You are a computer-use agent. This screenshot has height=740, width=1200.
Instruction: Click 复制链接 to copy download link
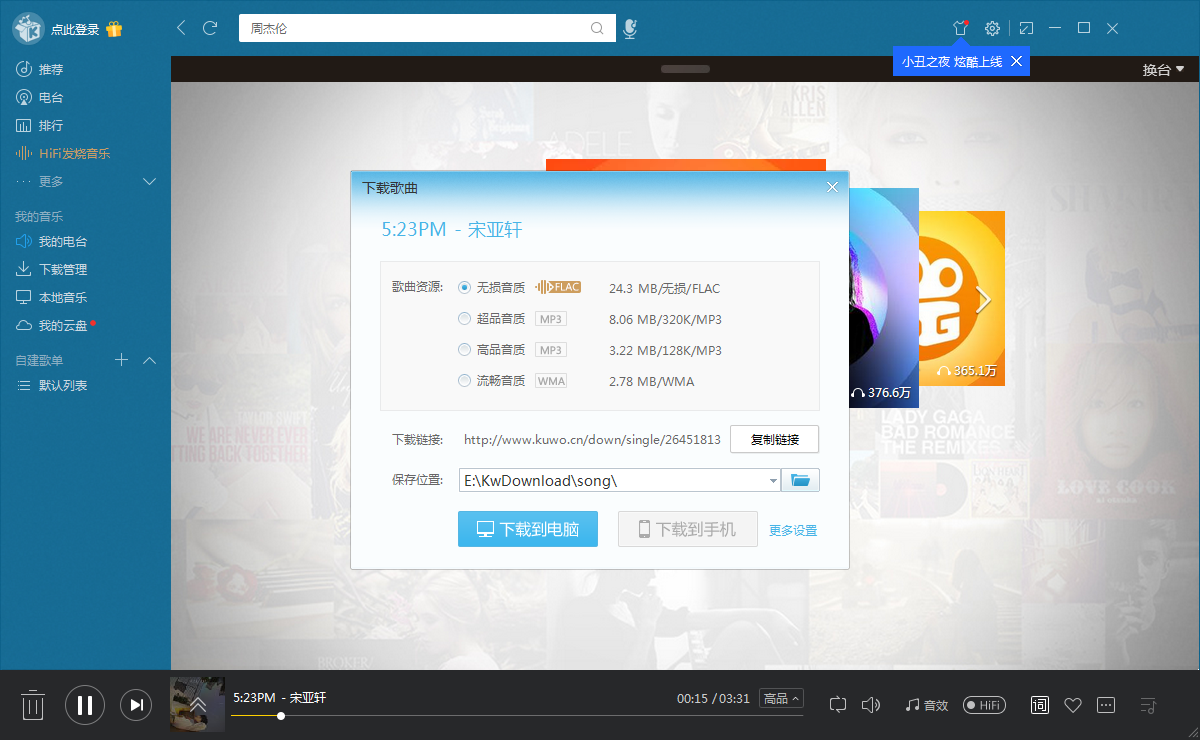(774, 439)
